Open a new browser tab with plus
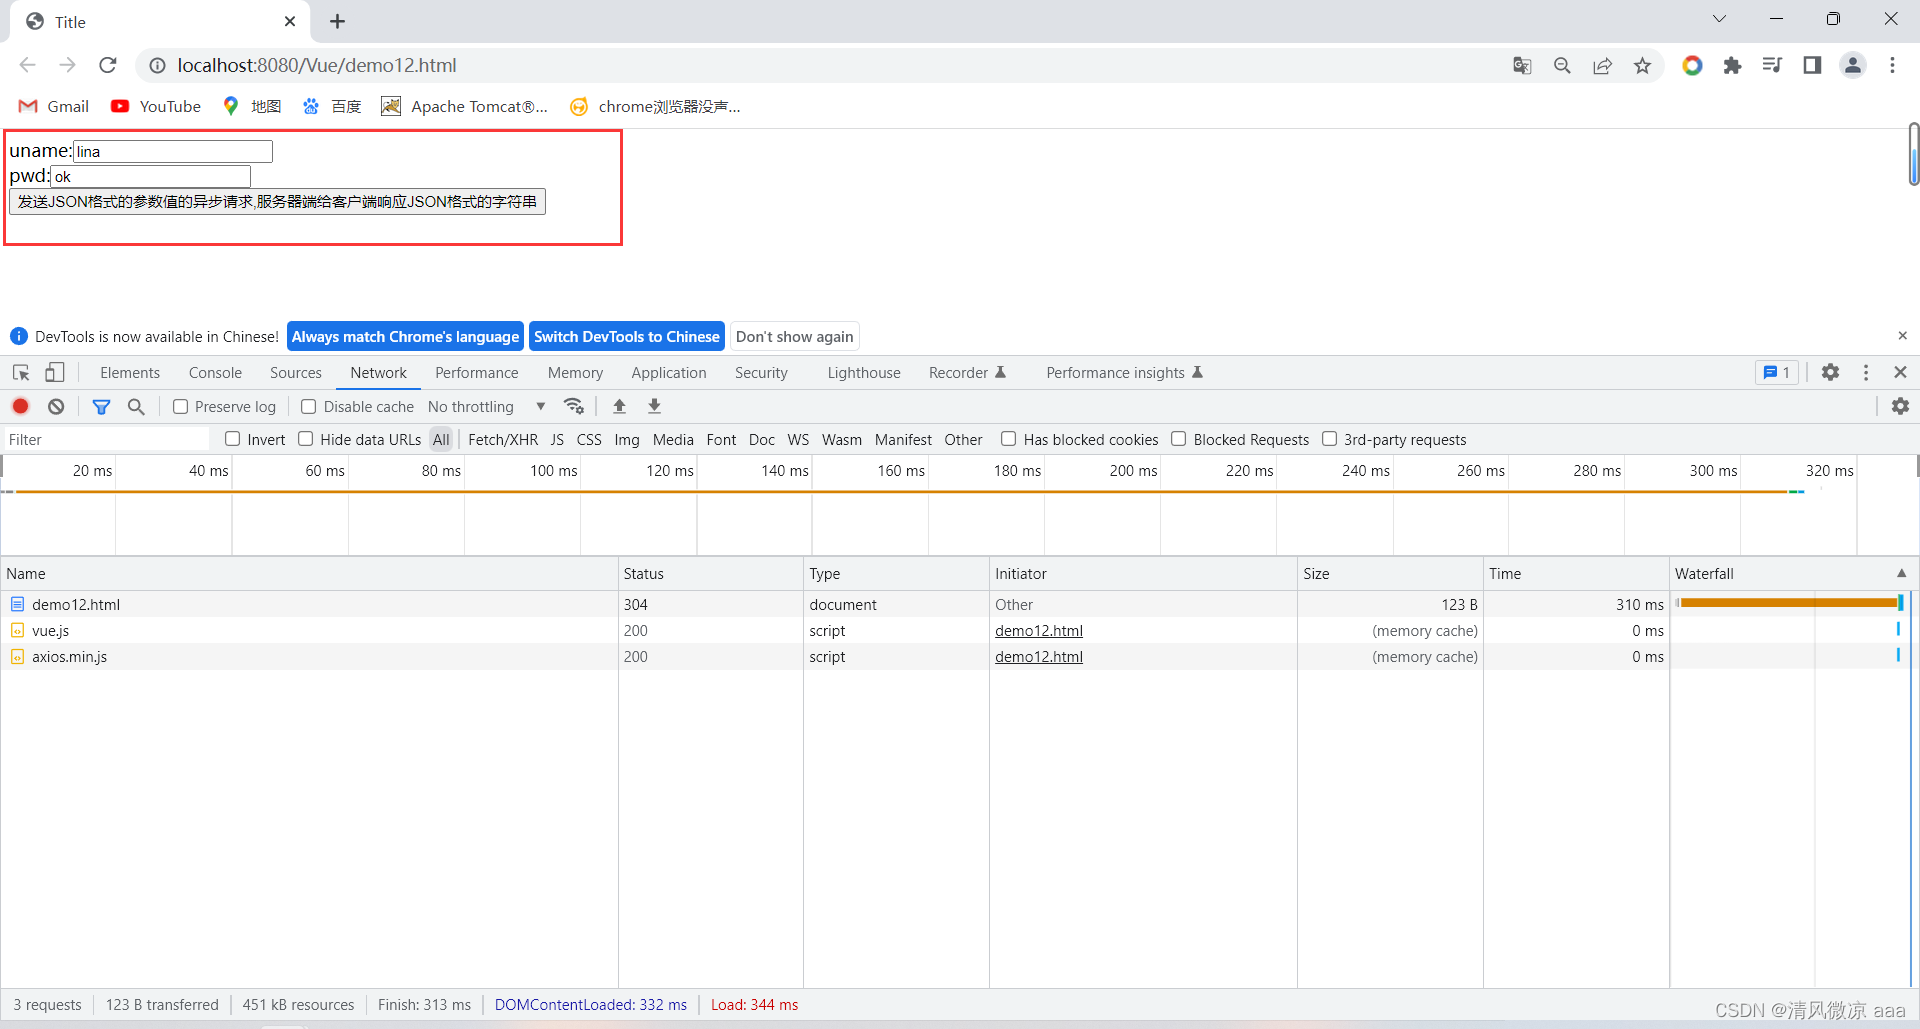 click(338, 21)
